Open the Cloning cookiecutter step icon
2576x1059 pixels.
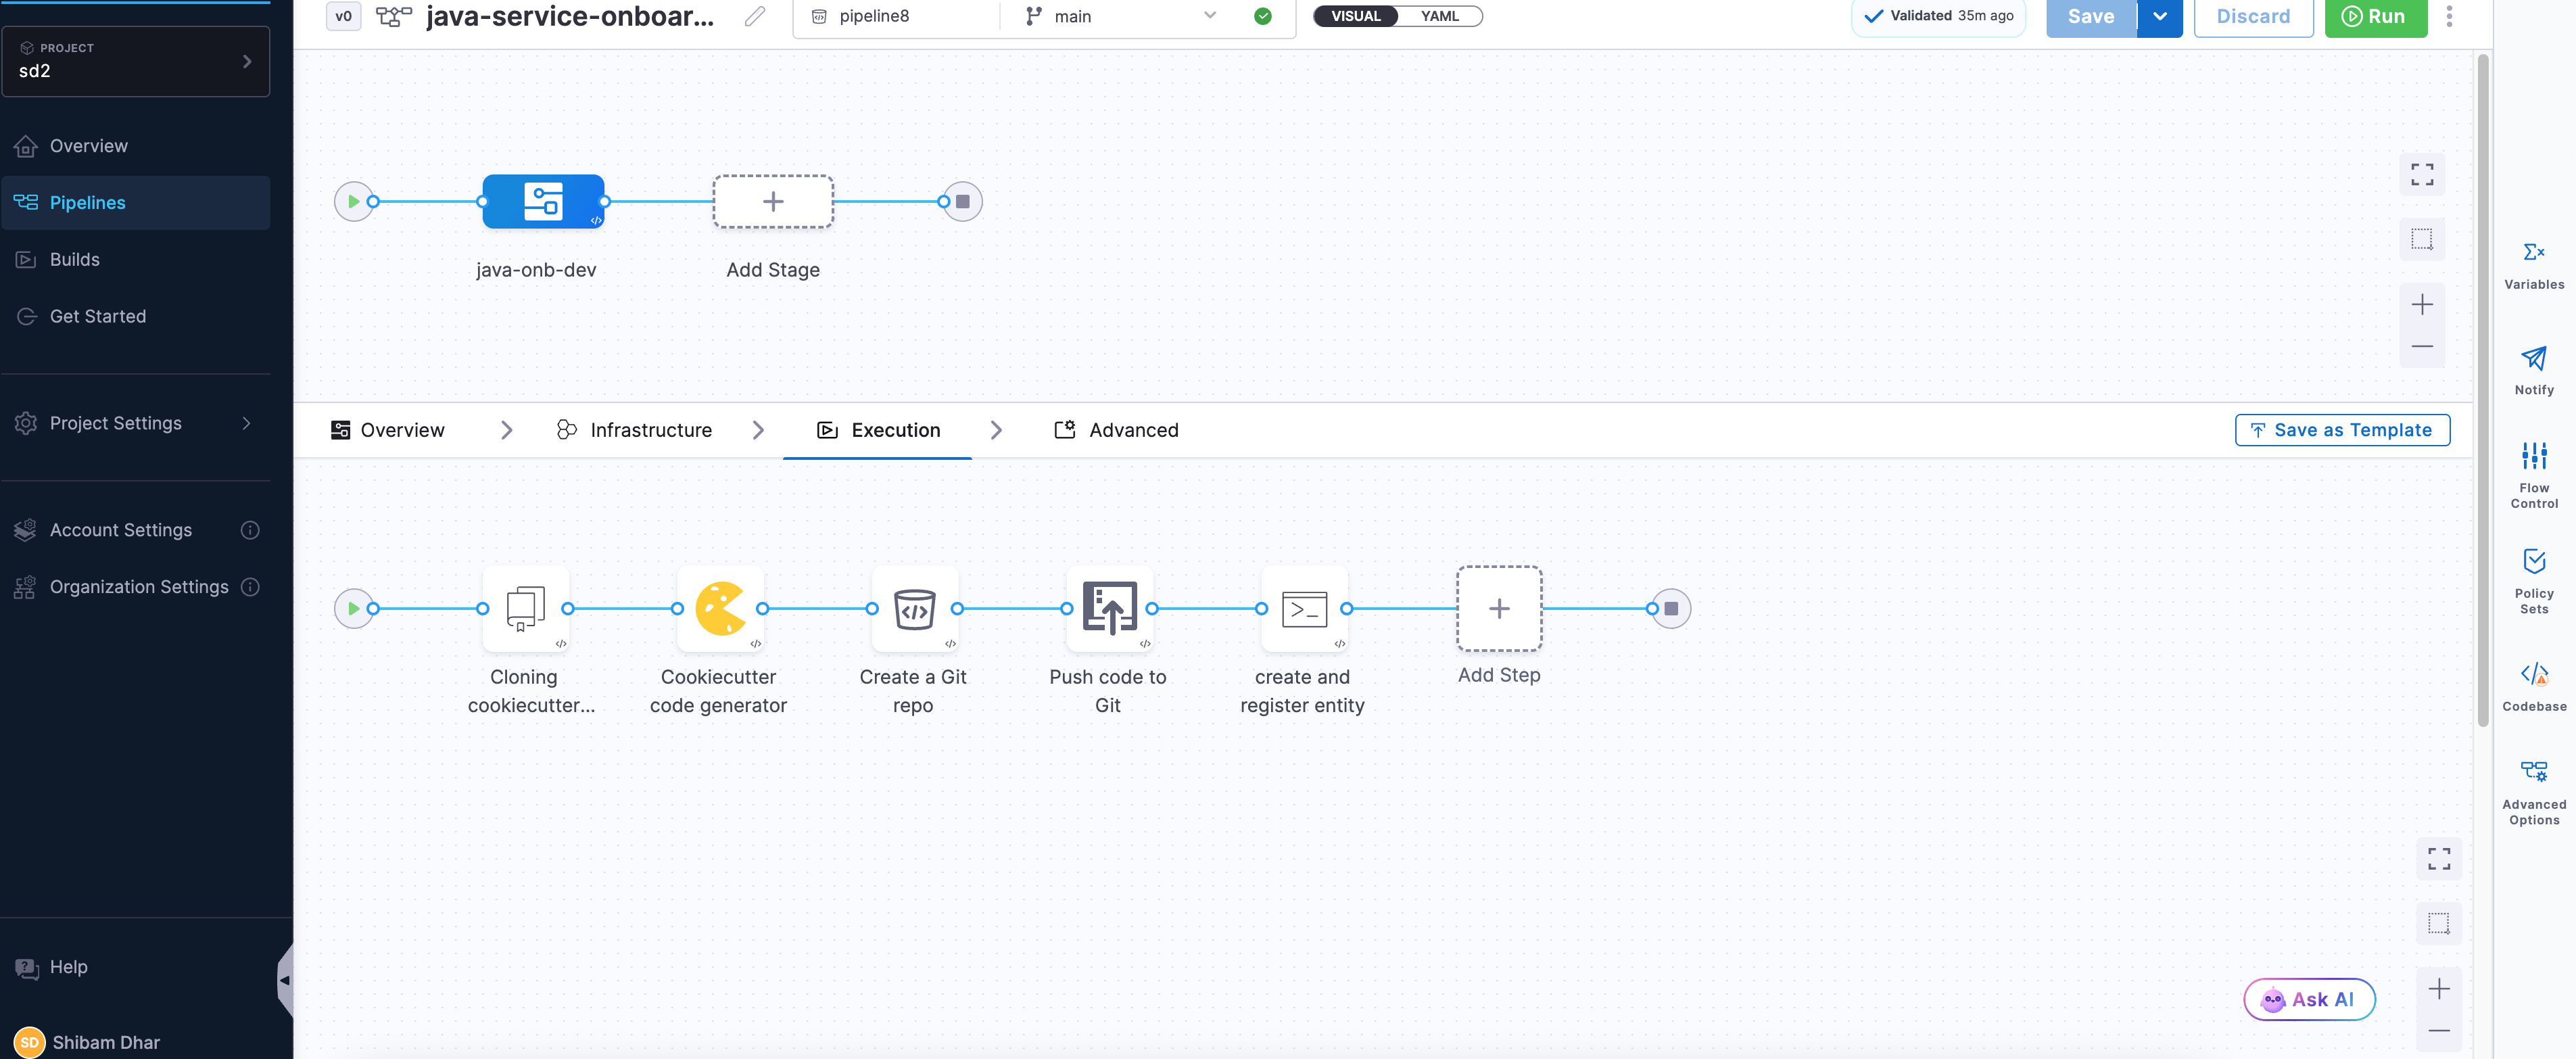[525, 608]
